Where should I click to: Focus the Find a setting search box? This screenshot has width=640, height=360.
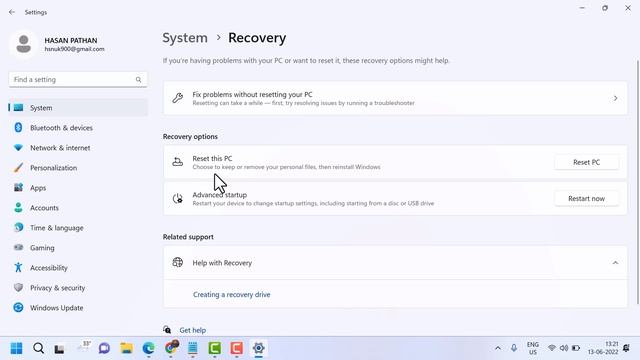(x=78, y=80)
